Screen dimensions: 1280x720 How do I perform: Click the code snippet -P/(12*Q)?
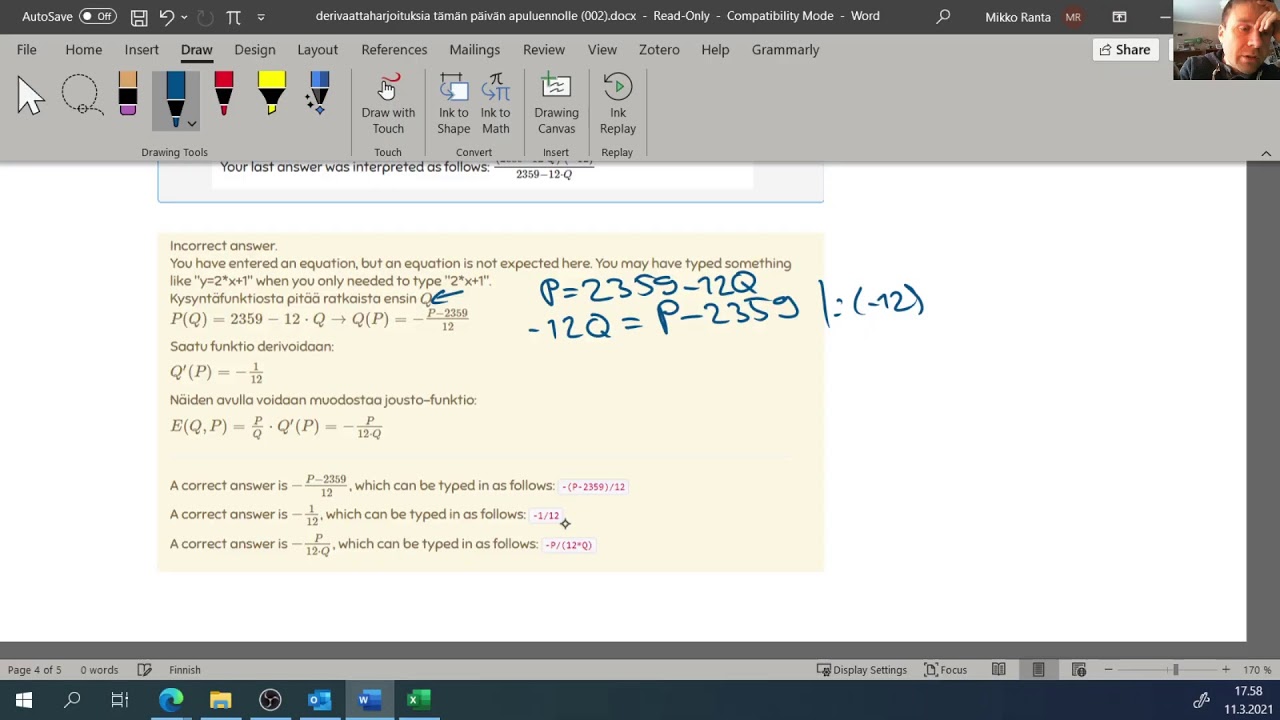click(x=568, y=545)
